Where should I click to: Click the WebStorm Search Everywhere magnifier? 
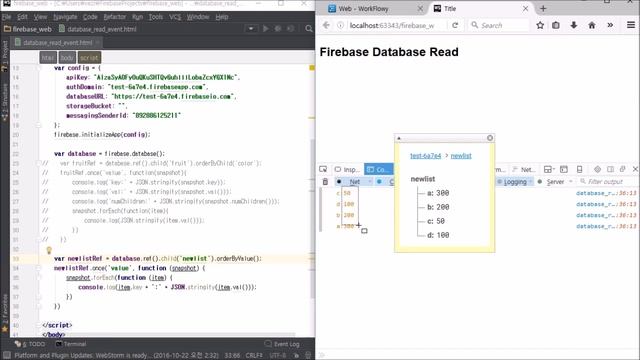(x=309, y=29)
